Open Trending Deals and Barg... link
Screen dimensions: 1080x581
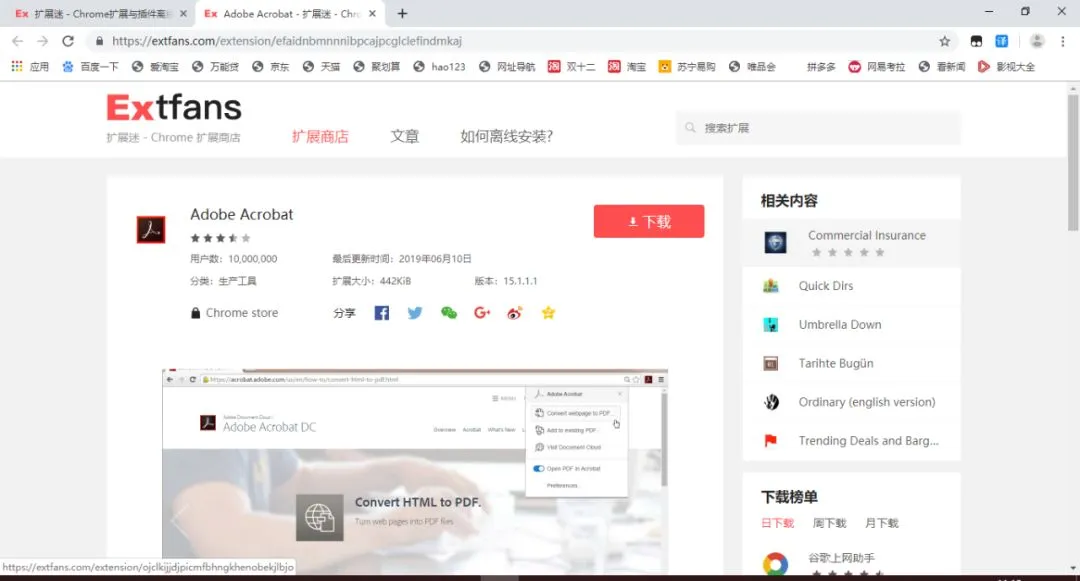point(869,441)
